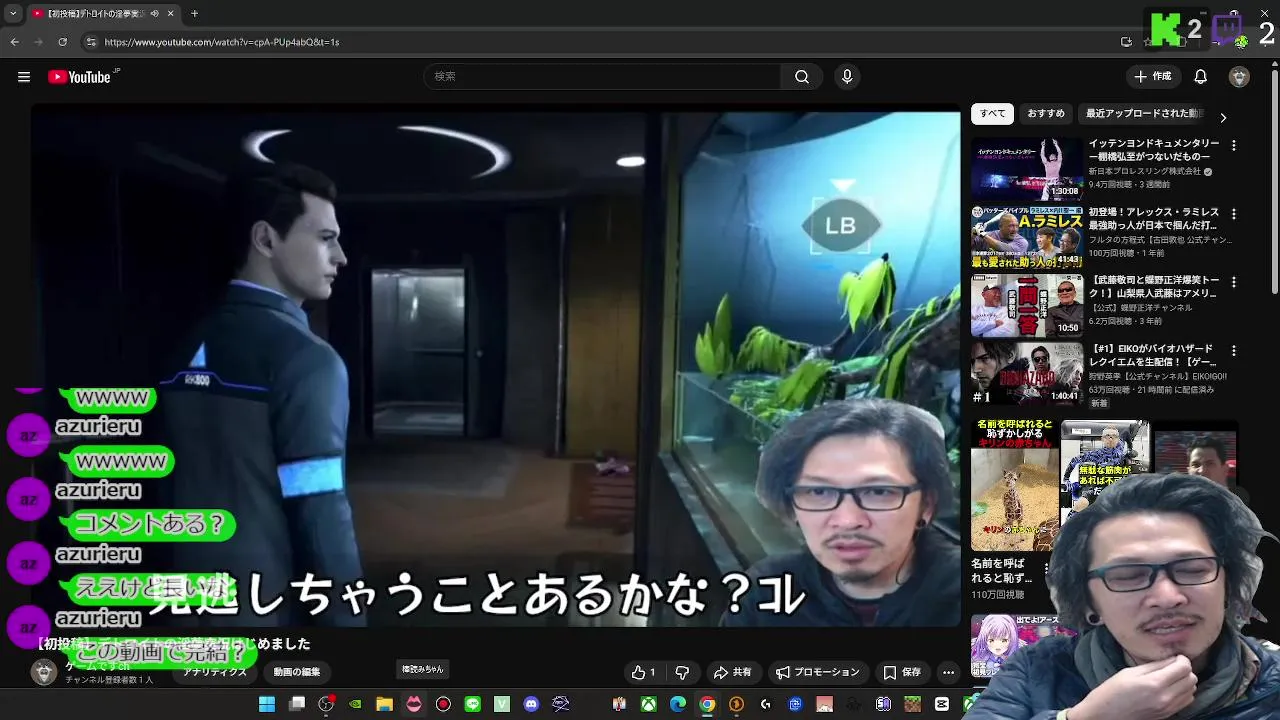
Task: Open the Xbox app in taskbar
Action: 648,704
